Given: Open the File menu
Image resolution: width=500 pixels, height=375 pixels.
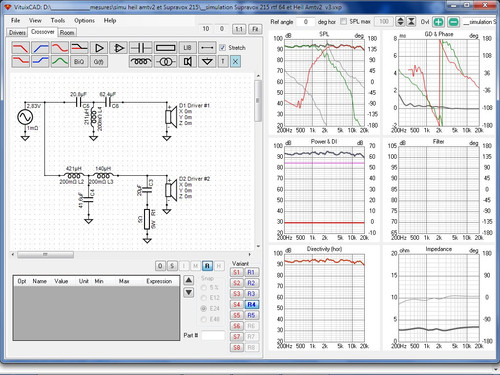Looking at the screenshot, I should click(x=16, y=20).
